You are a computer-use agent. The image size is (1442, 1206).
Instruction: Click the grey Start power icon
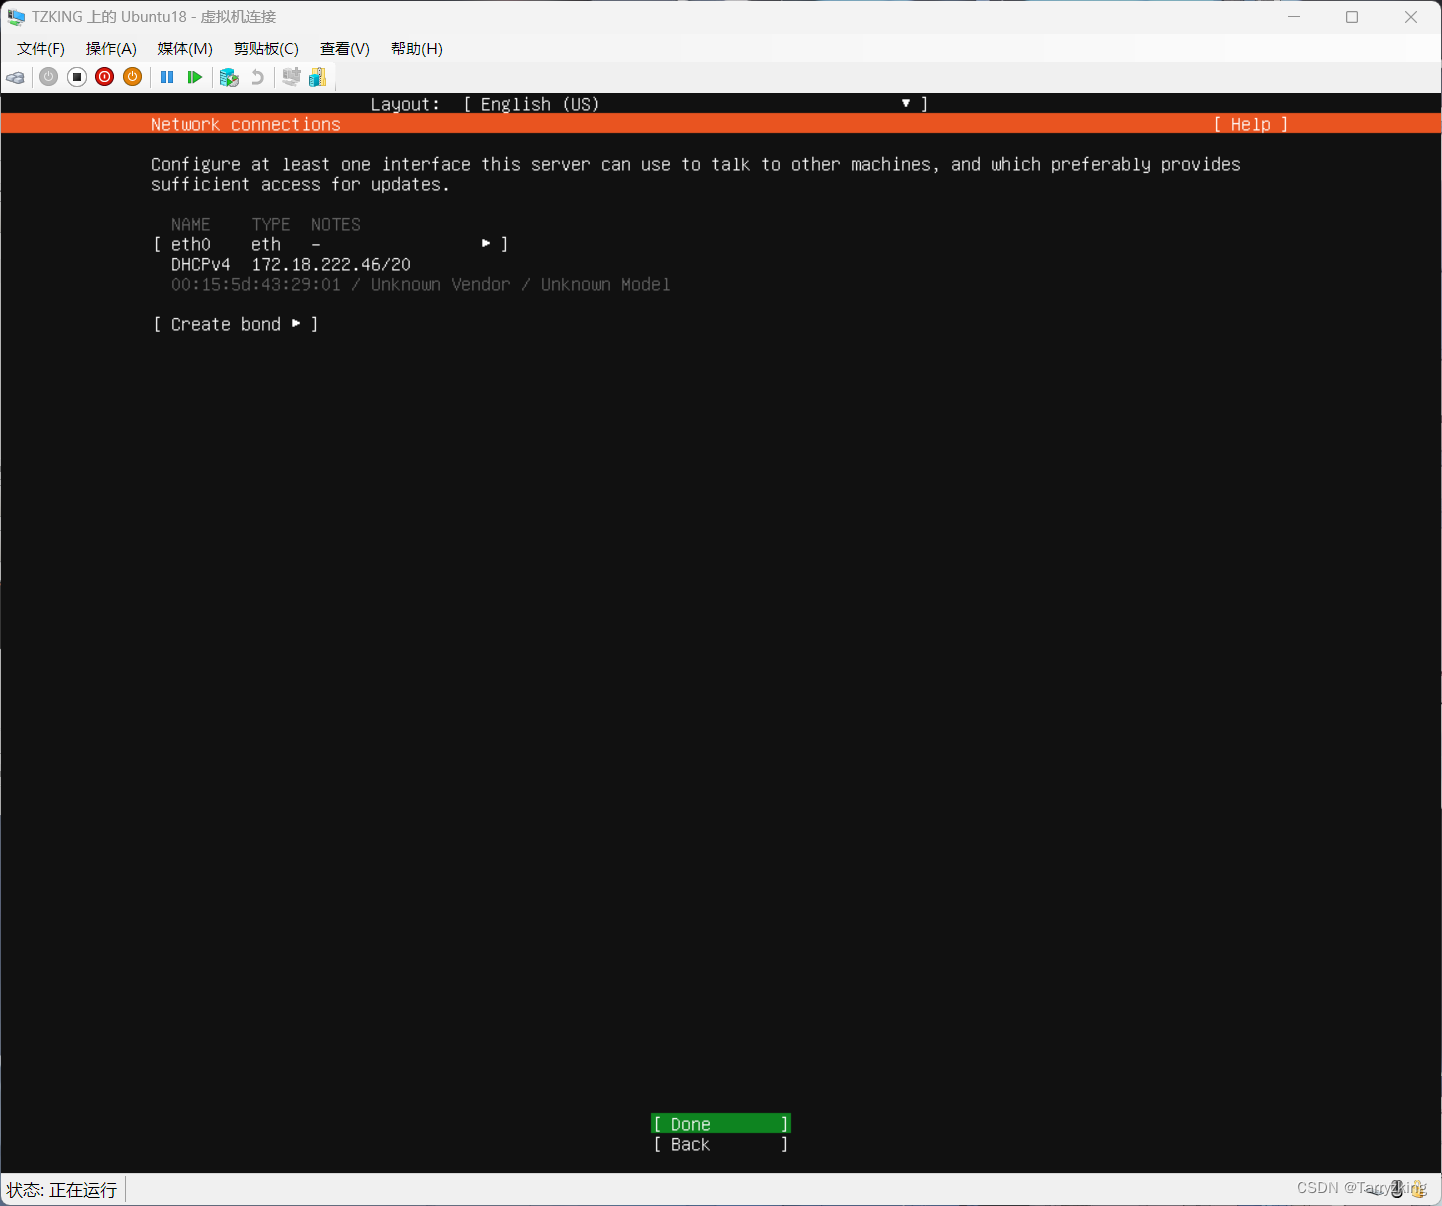coord(48,77)
